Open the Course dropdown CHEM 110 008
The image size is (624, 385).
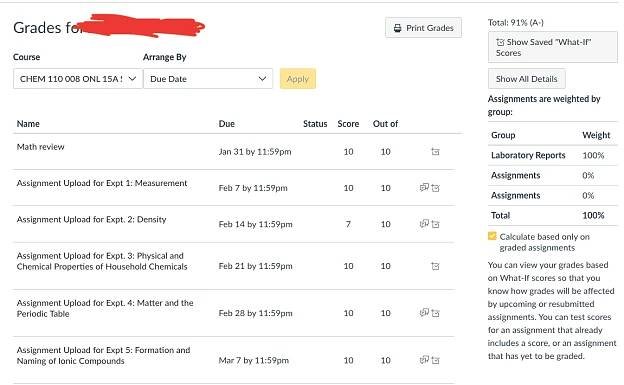(x=78, y=79)
